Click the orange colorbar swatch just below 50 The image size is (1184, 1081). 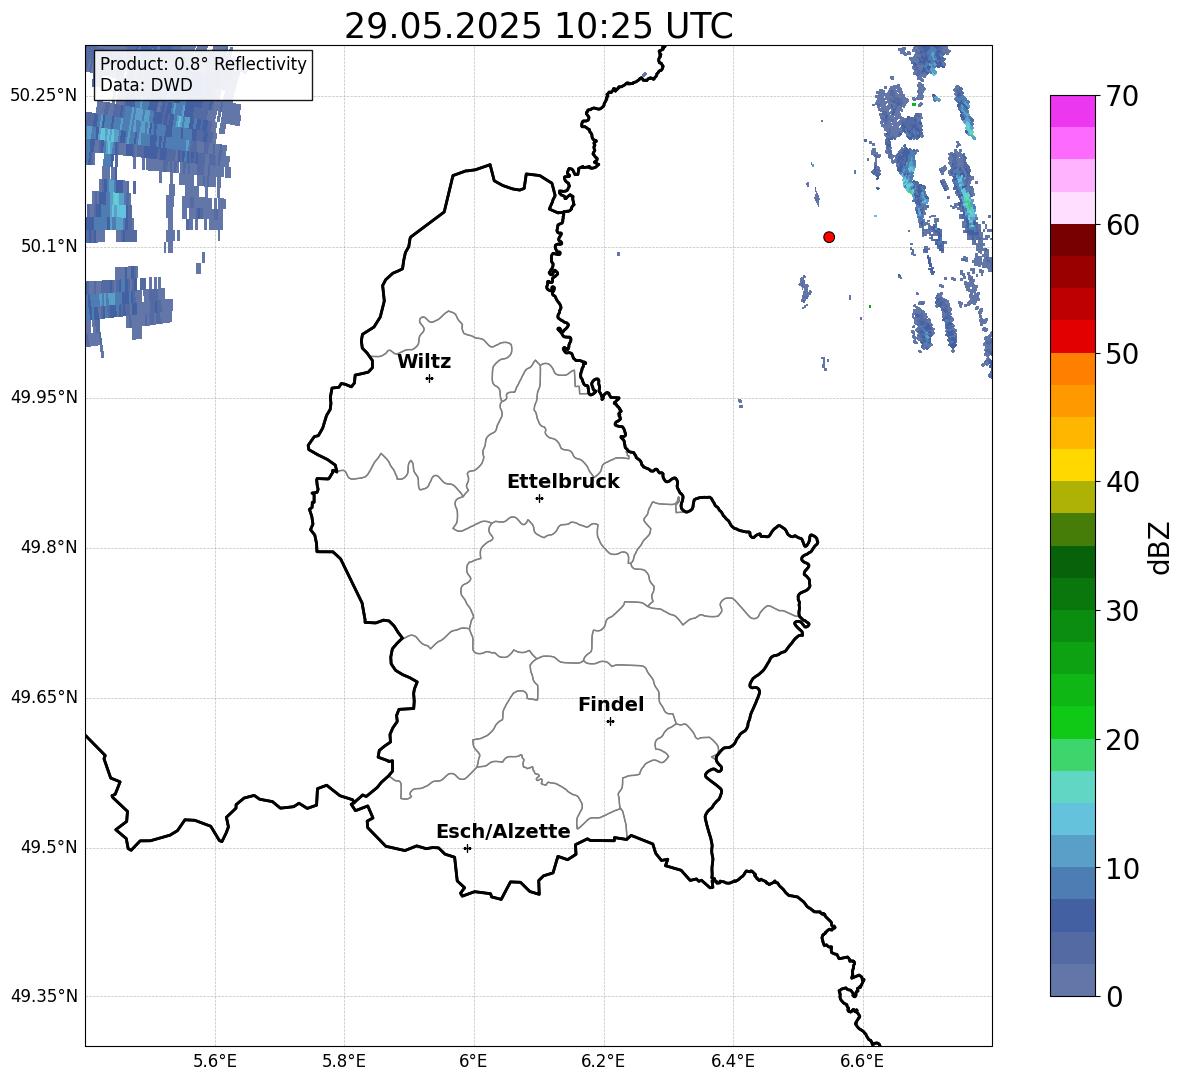pos(1072,368)
